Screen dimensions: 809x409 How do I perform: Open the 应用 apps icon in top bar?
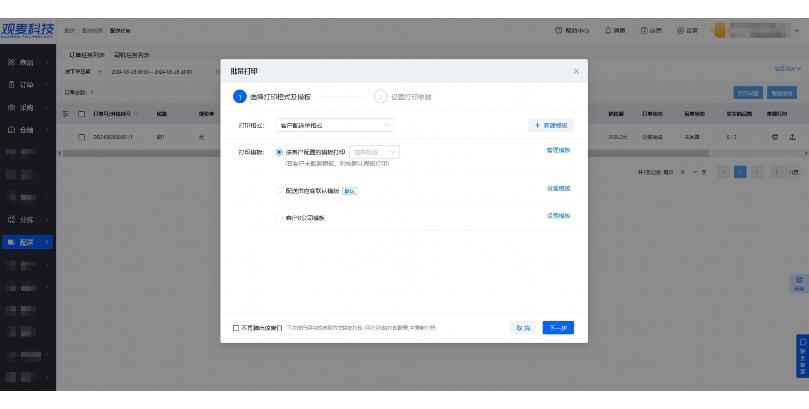pos(644,30)
